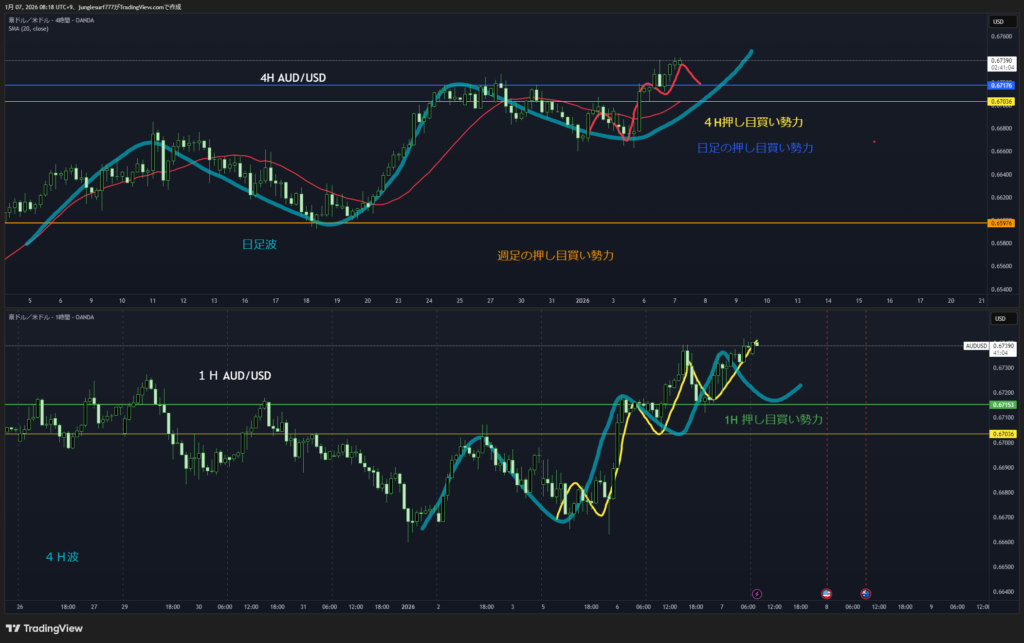The width and height of the screenshot is (1024, 643).
Task: Select the teal '日足波' text label
Action: click(x=260, y=244)
